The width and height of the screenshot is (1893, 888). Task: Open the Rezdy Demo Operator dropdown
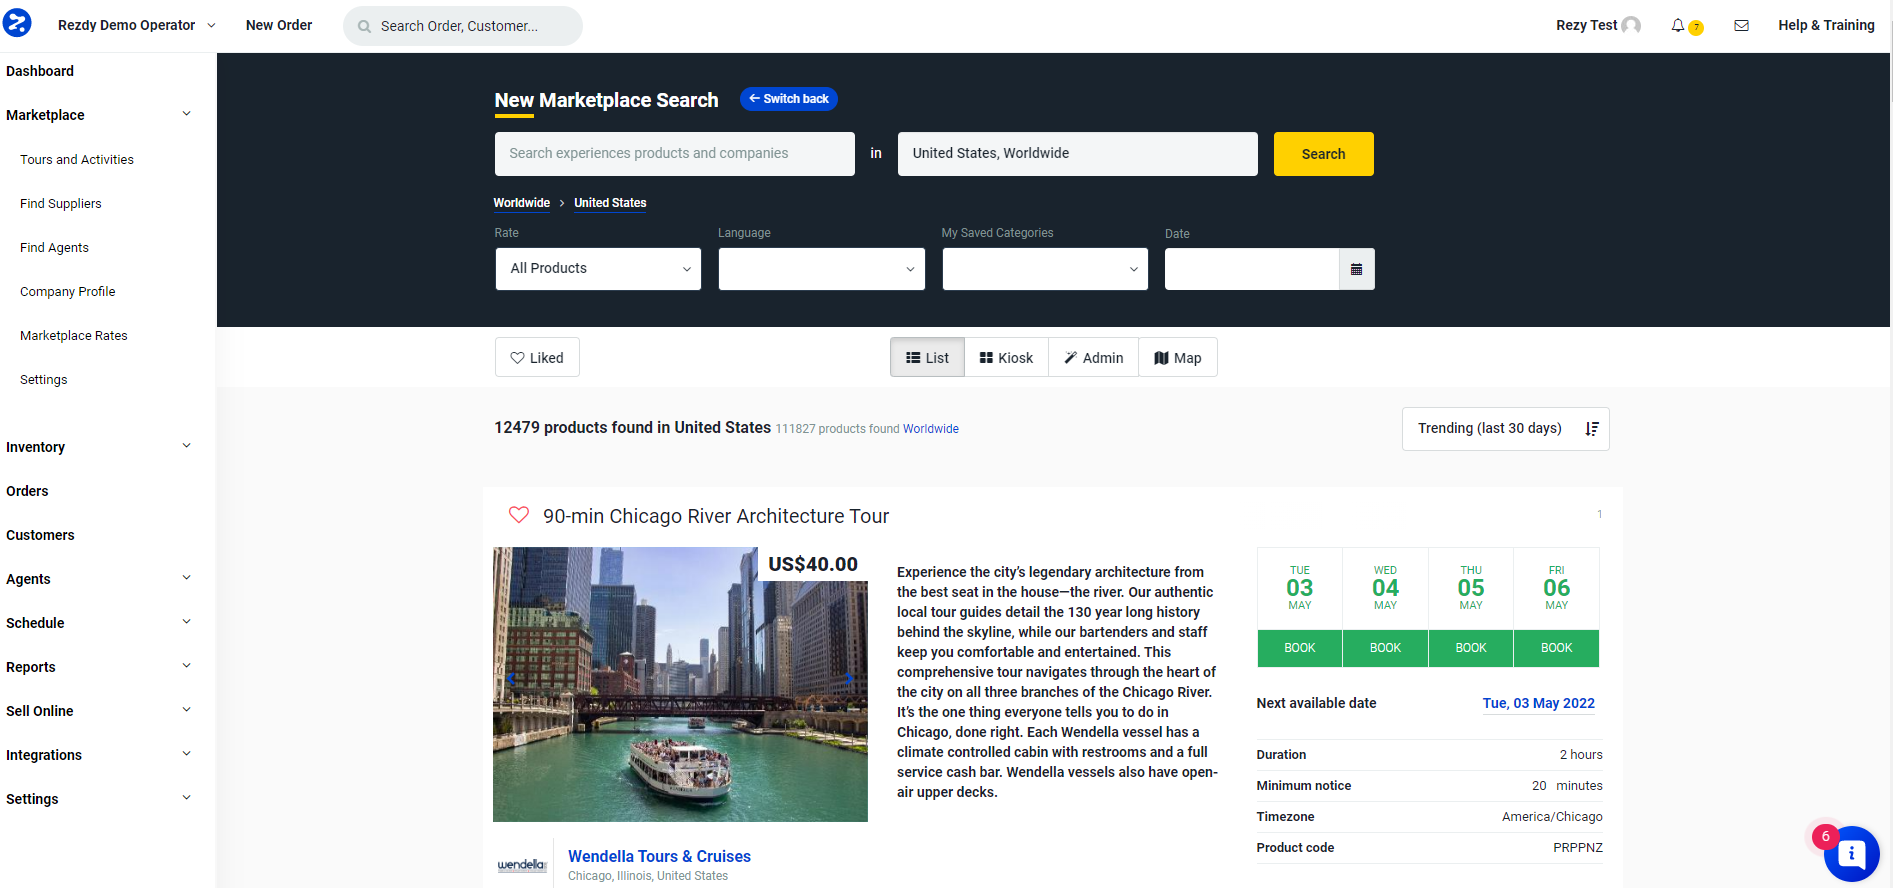(136, 25)
